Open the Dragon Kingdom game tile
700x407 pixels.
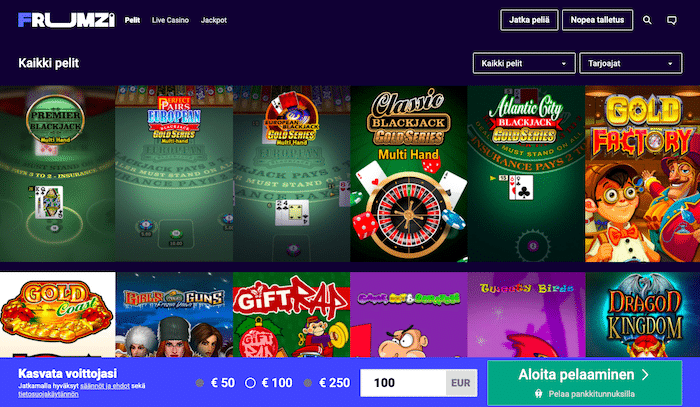tap(642, 315)
